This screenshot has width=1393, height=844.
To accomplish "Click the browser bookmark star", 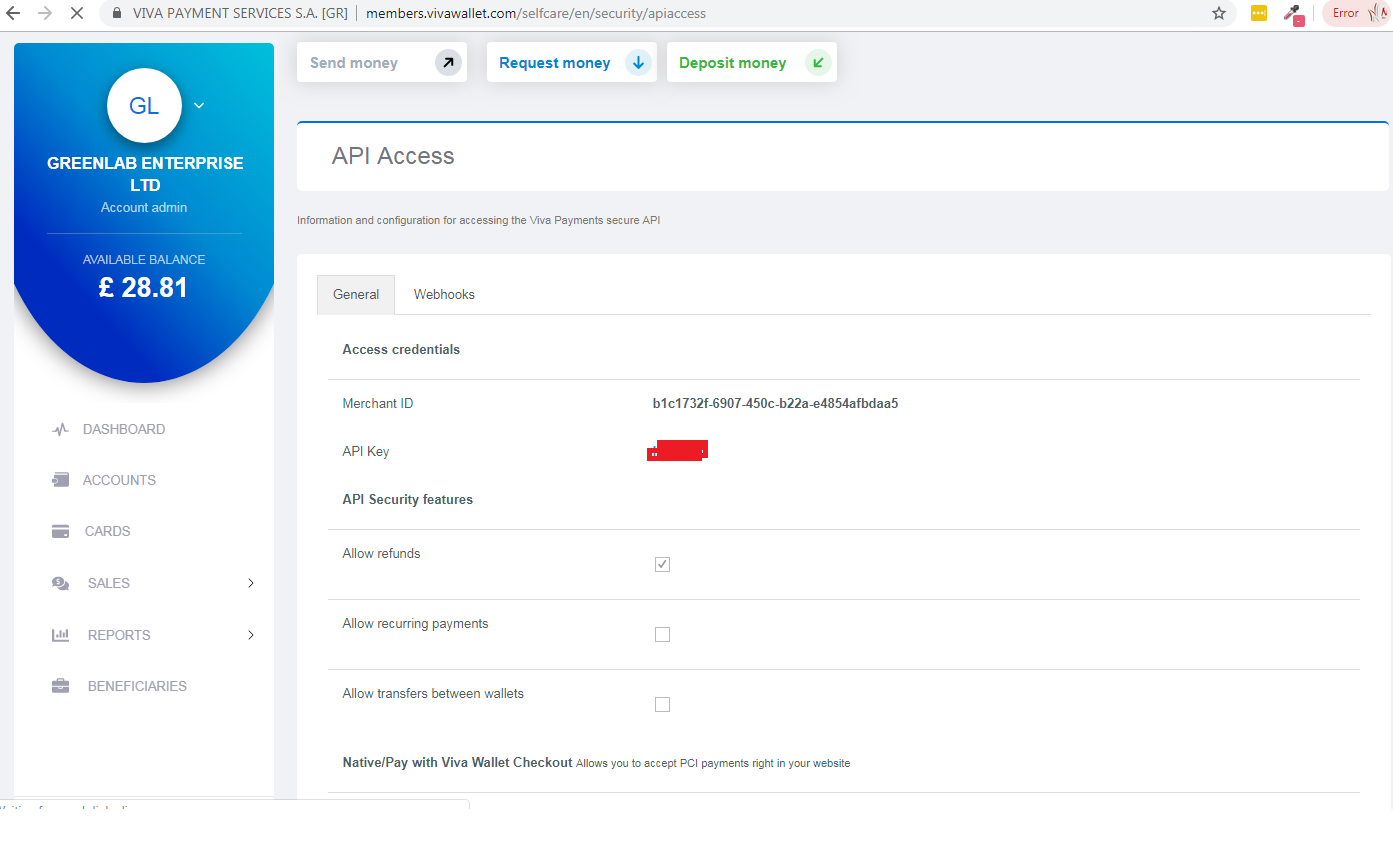I will pyautogui.click(x=1219, y=14).
